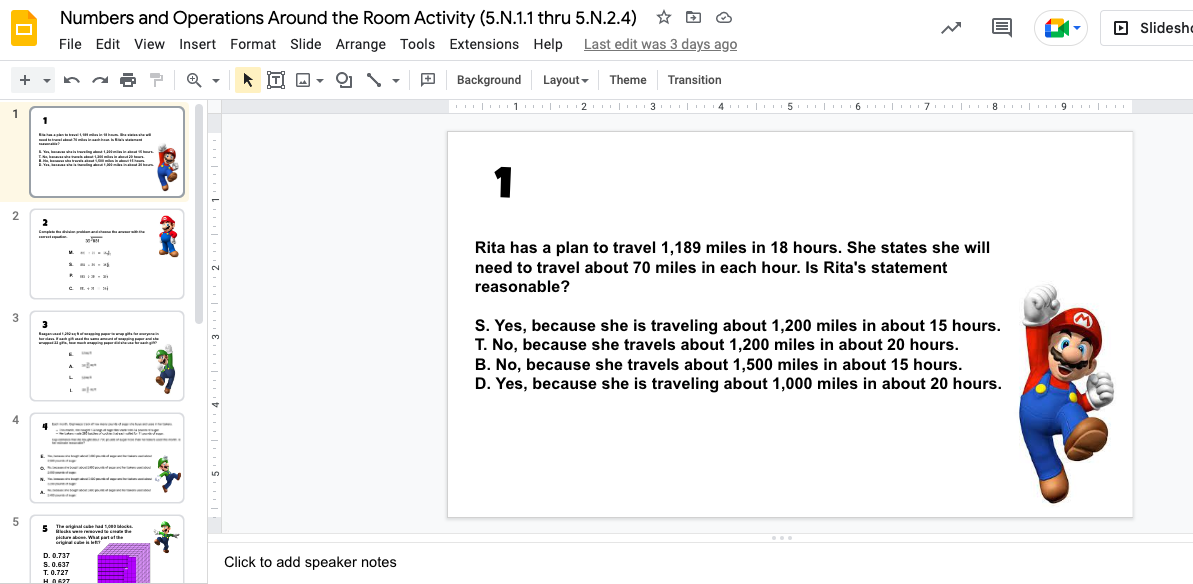Click the Background button
1193x584 pixels.
(489, 80)
